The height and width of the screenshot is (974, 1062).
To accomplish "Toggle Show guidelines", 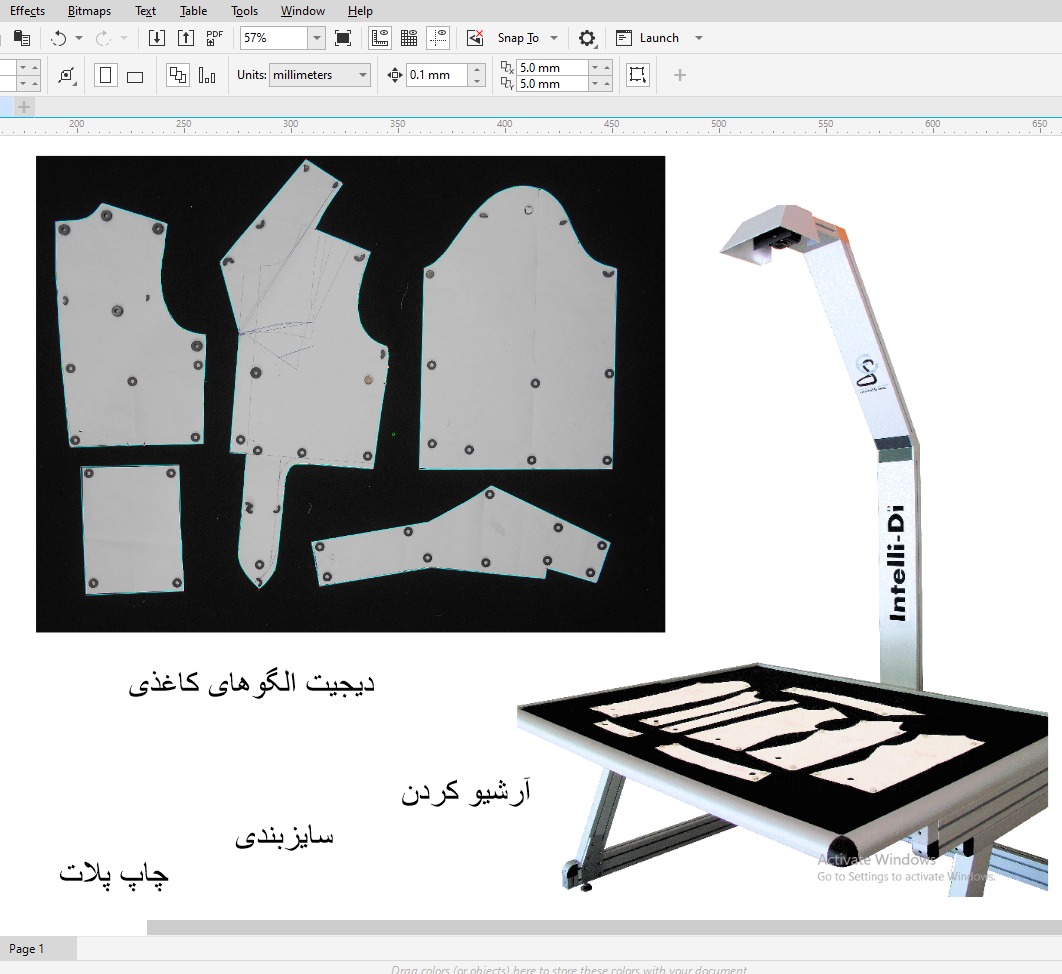I will click(x=438, y=38).
